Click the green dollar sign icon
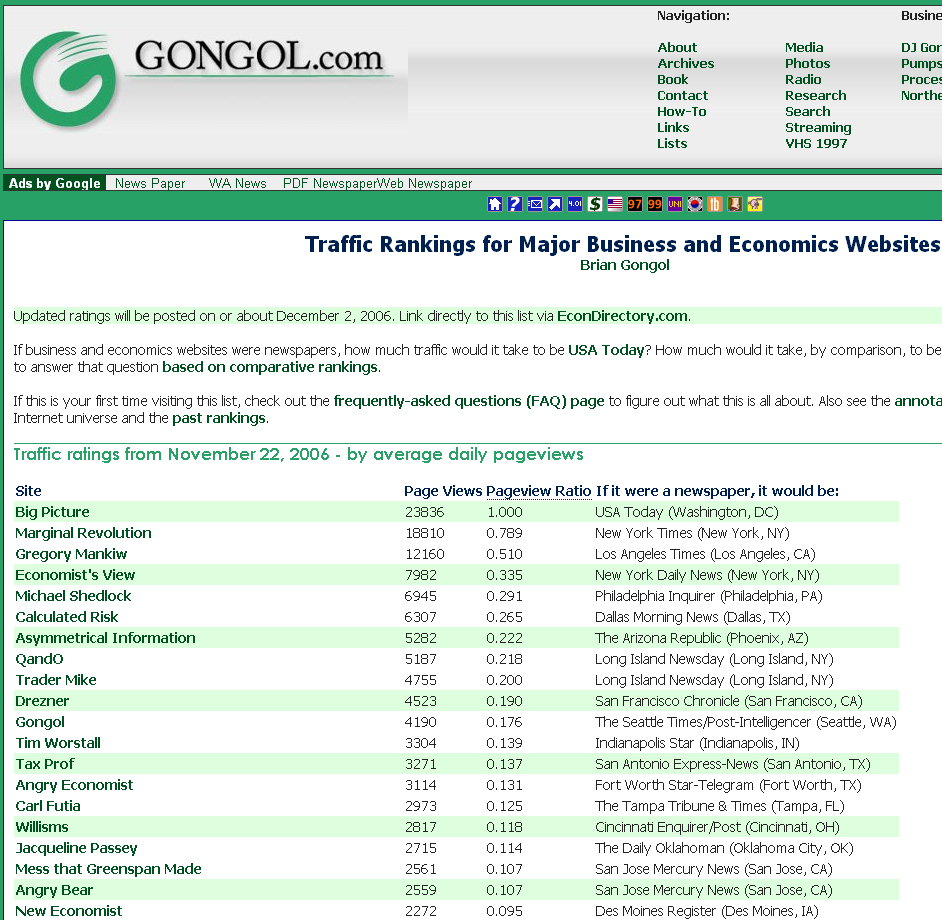The image size is (942, 920). [595, 204]
